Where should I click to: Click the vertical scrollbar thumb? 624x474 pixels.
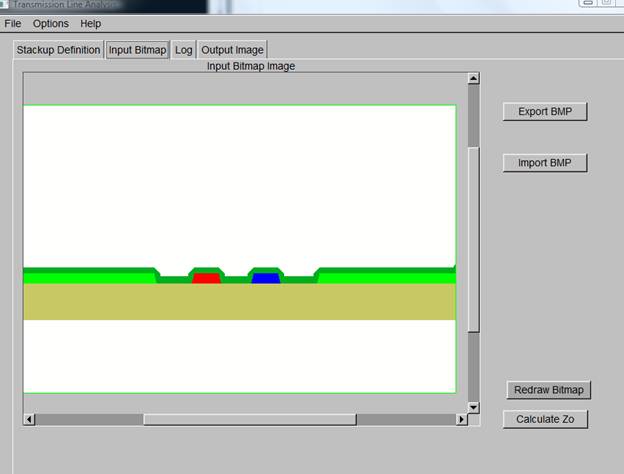[x=474, y=240]
